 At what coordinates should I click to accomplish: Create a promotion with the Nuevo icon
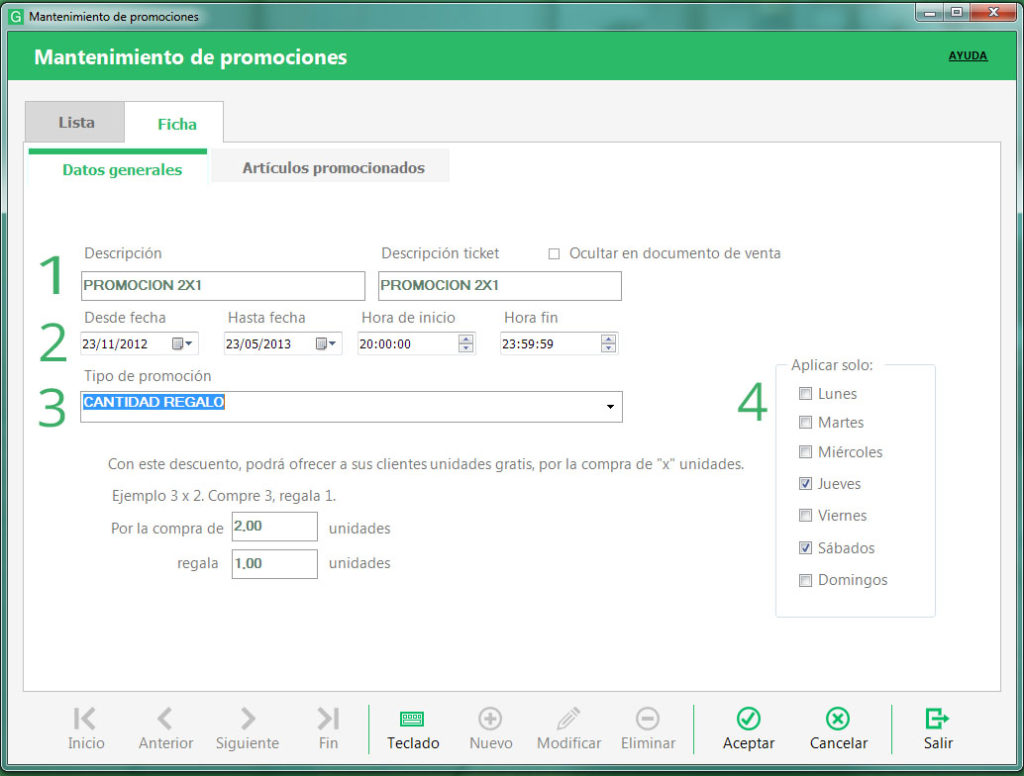click(x=490, y=717)
